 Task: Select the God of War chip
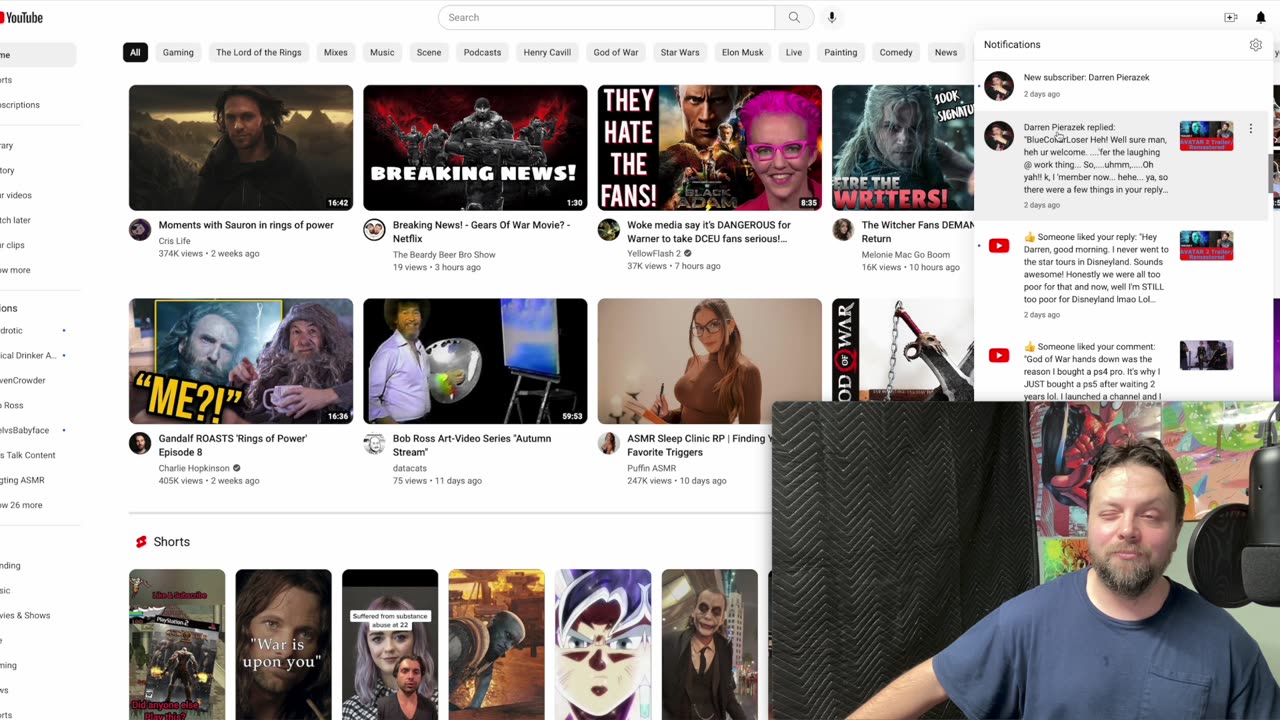click(x=616, y=52)
